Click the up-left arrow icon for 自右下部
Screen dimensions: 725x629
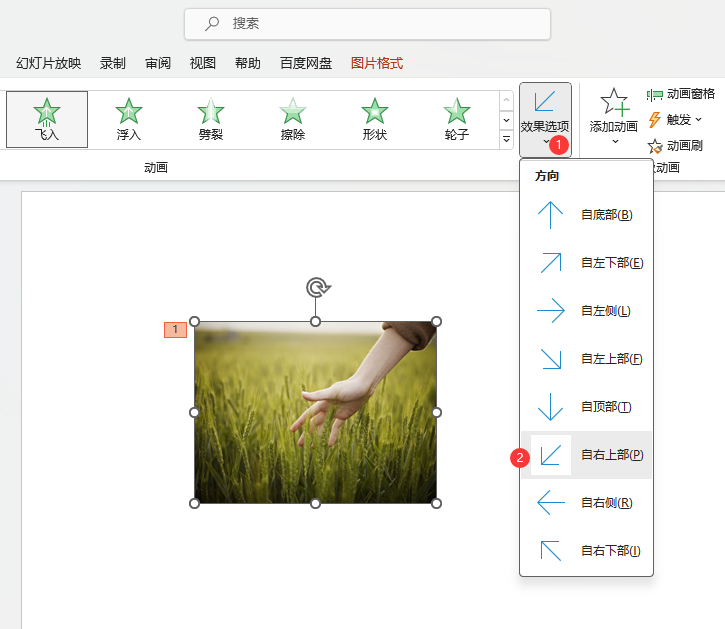tap(551, 551)
